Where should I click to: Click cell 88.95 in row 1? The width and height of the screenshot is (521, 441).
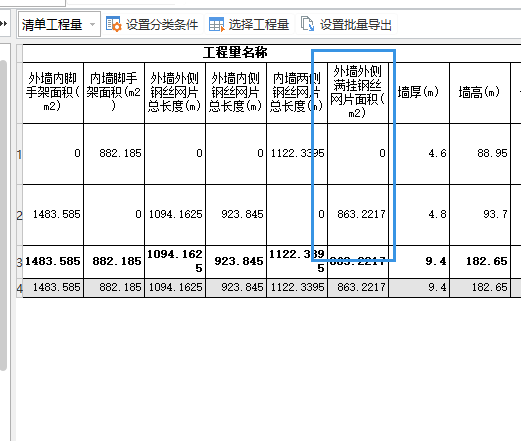coord(480,154)
